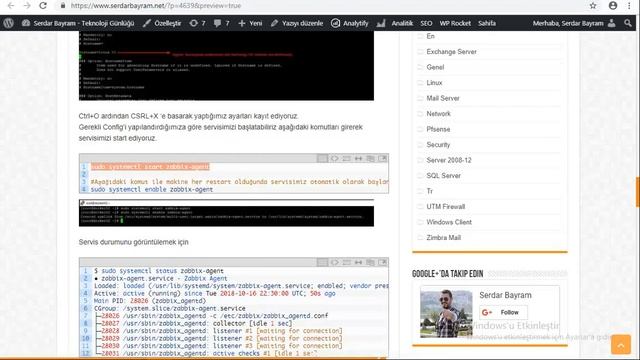Click the GOOGLE+'DA TAKİP EDİN heading
The image size is (640, 360).
point(447,273)
